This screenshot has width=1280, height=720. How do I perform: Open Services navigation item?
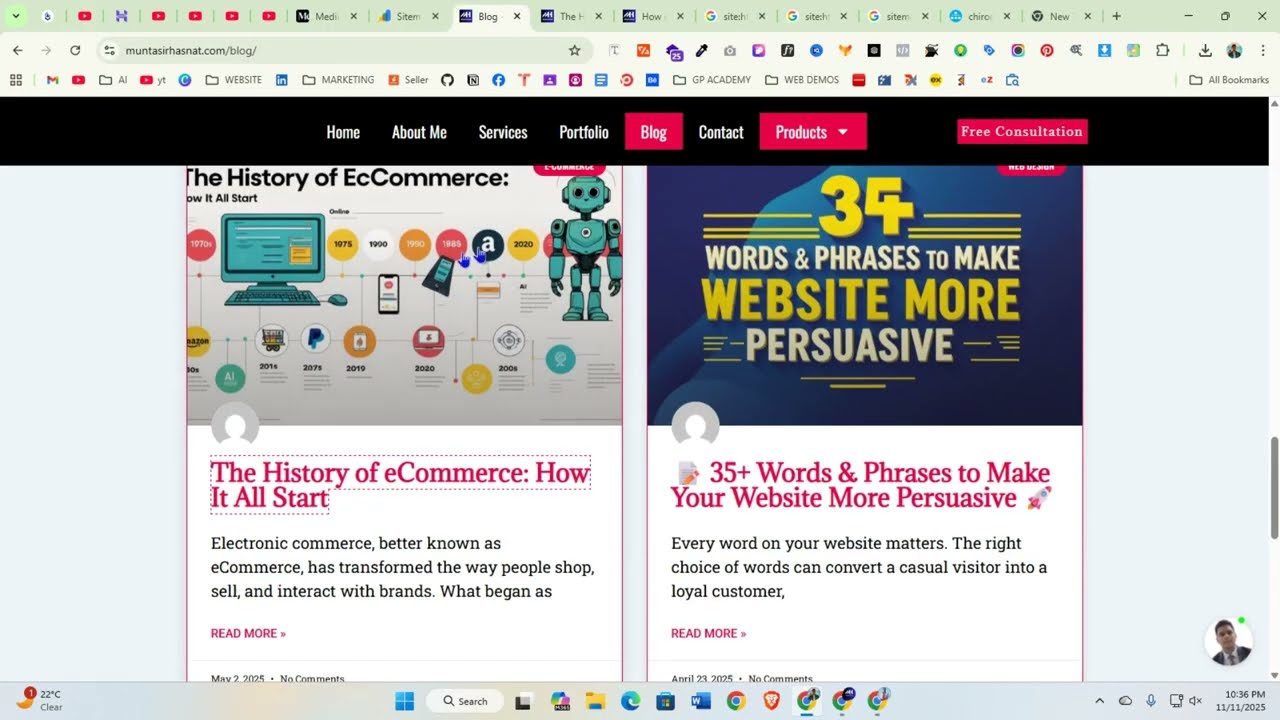[503, 132]
